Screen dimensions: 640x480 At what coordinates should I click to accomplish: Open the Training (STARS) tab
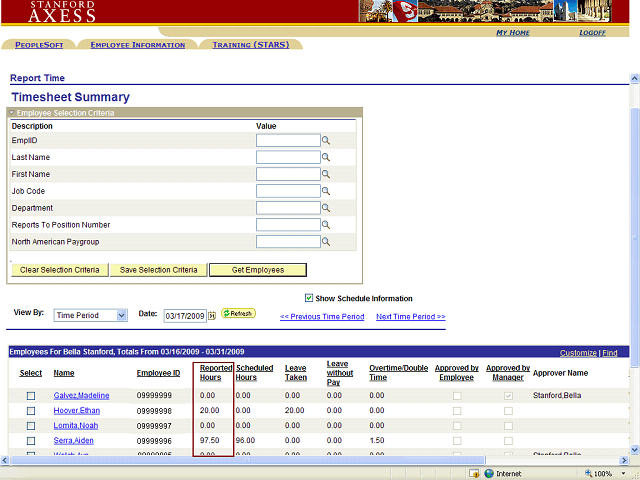pyautogui.click(x=251, y=45)
